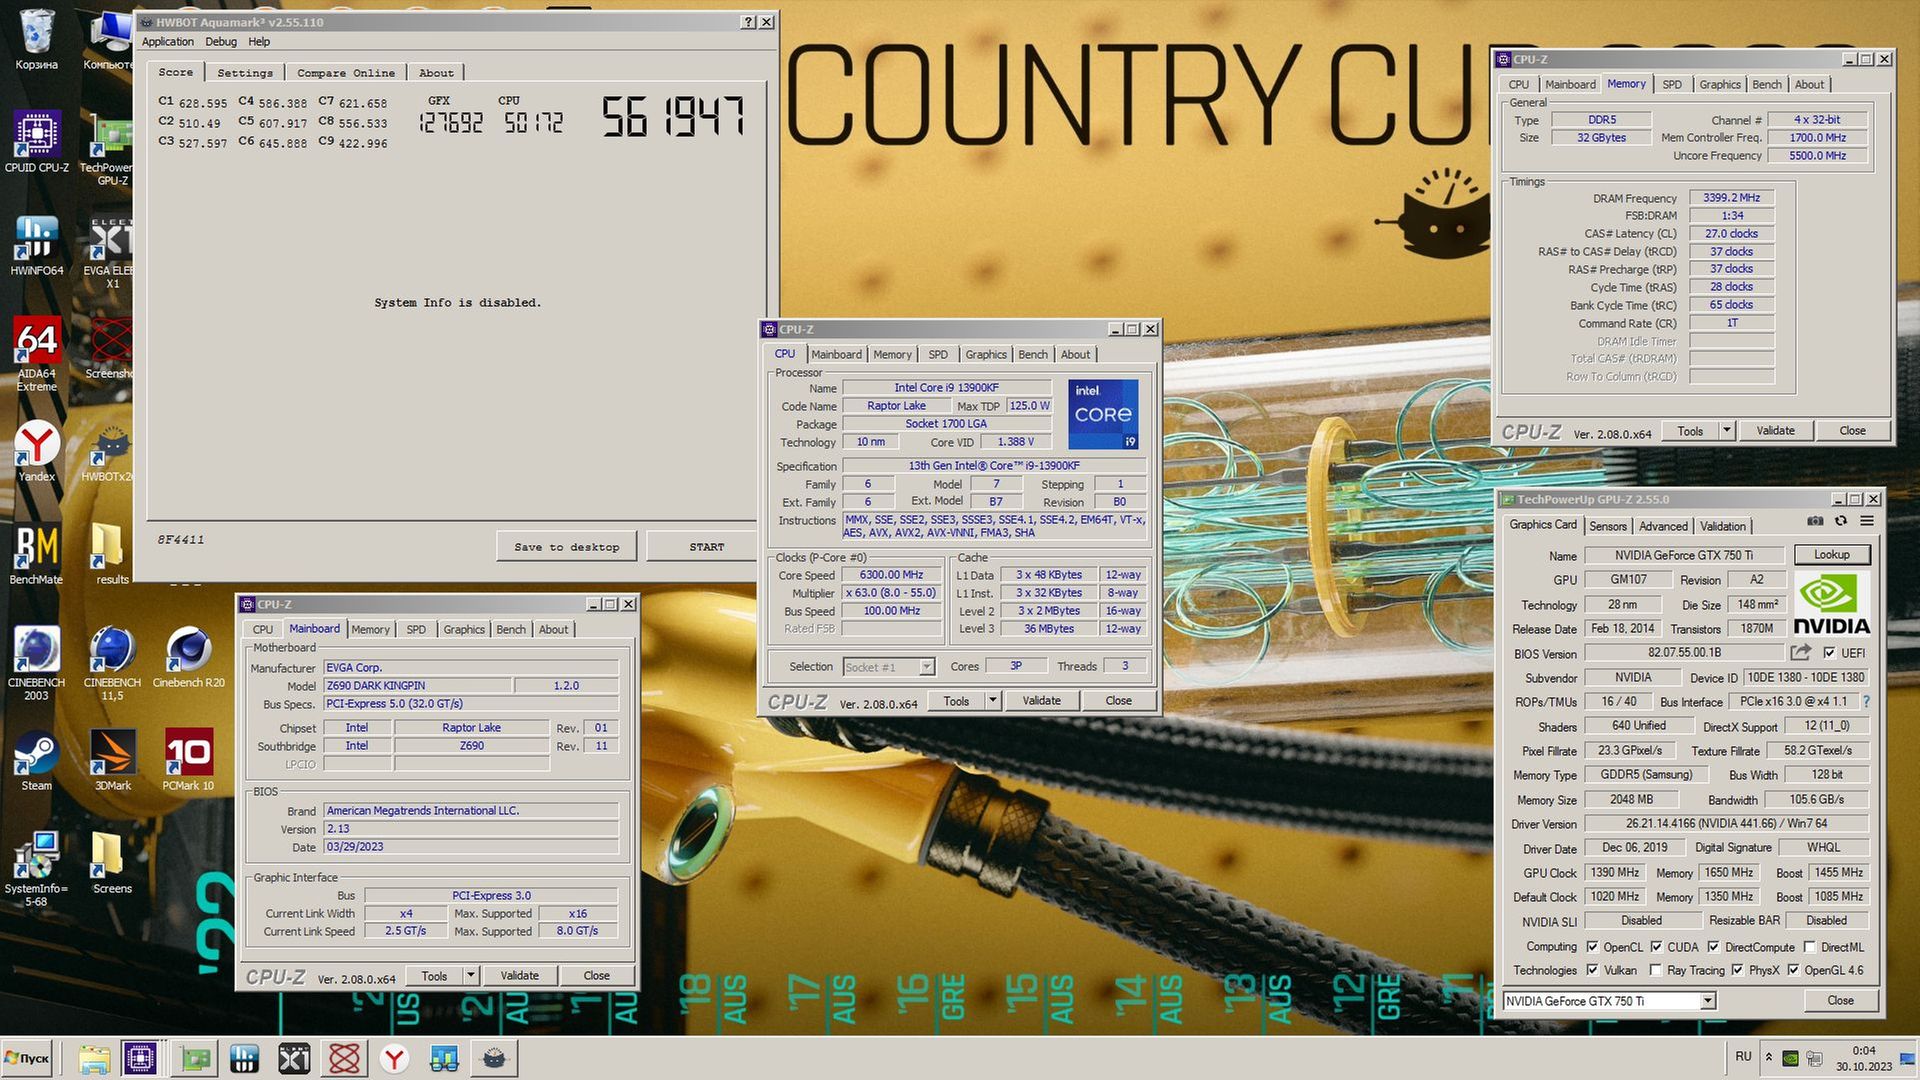Click Validate in Mainboard CPU-Z window

519,976
